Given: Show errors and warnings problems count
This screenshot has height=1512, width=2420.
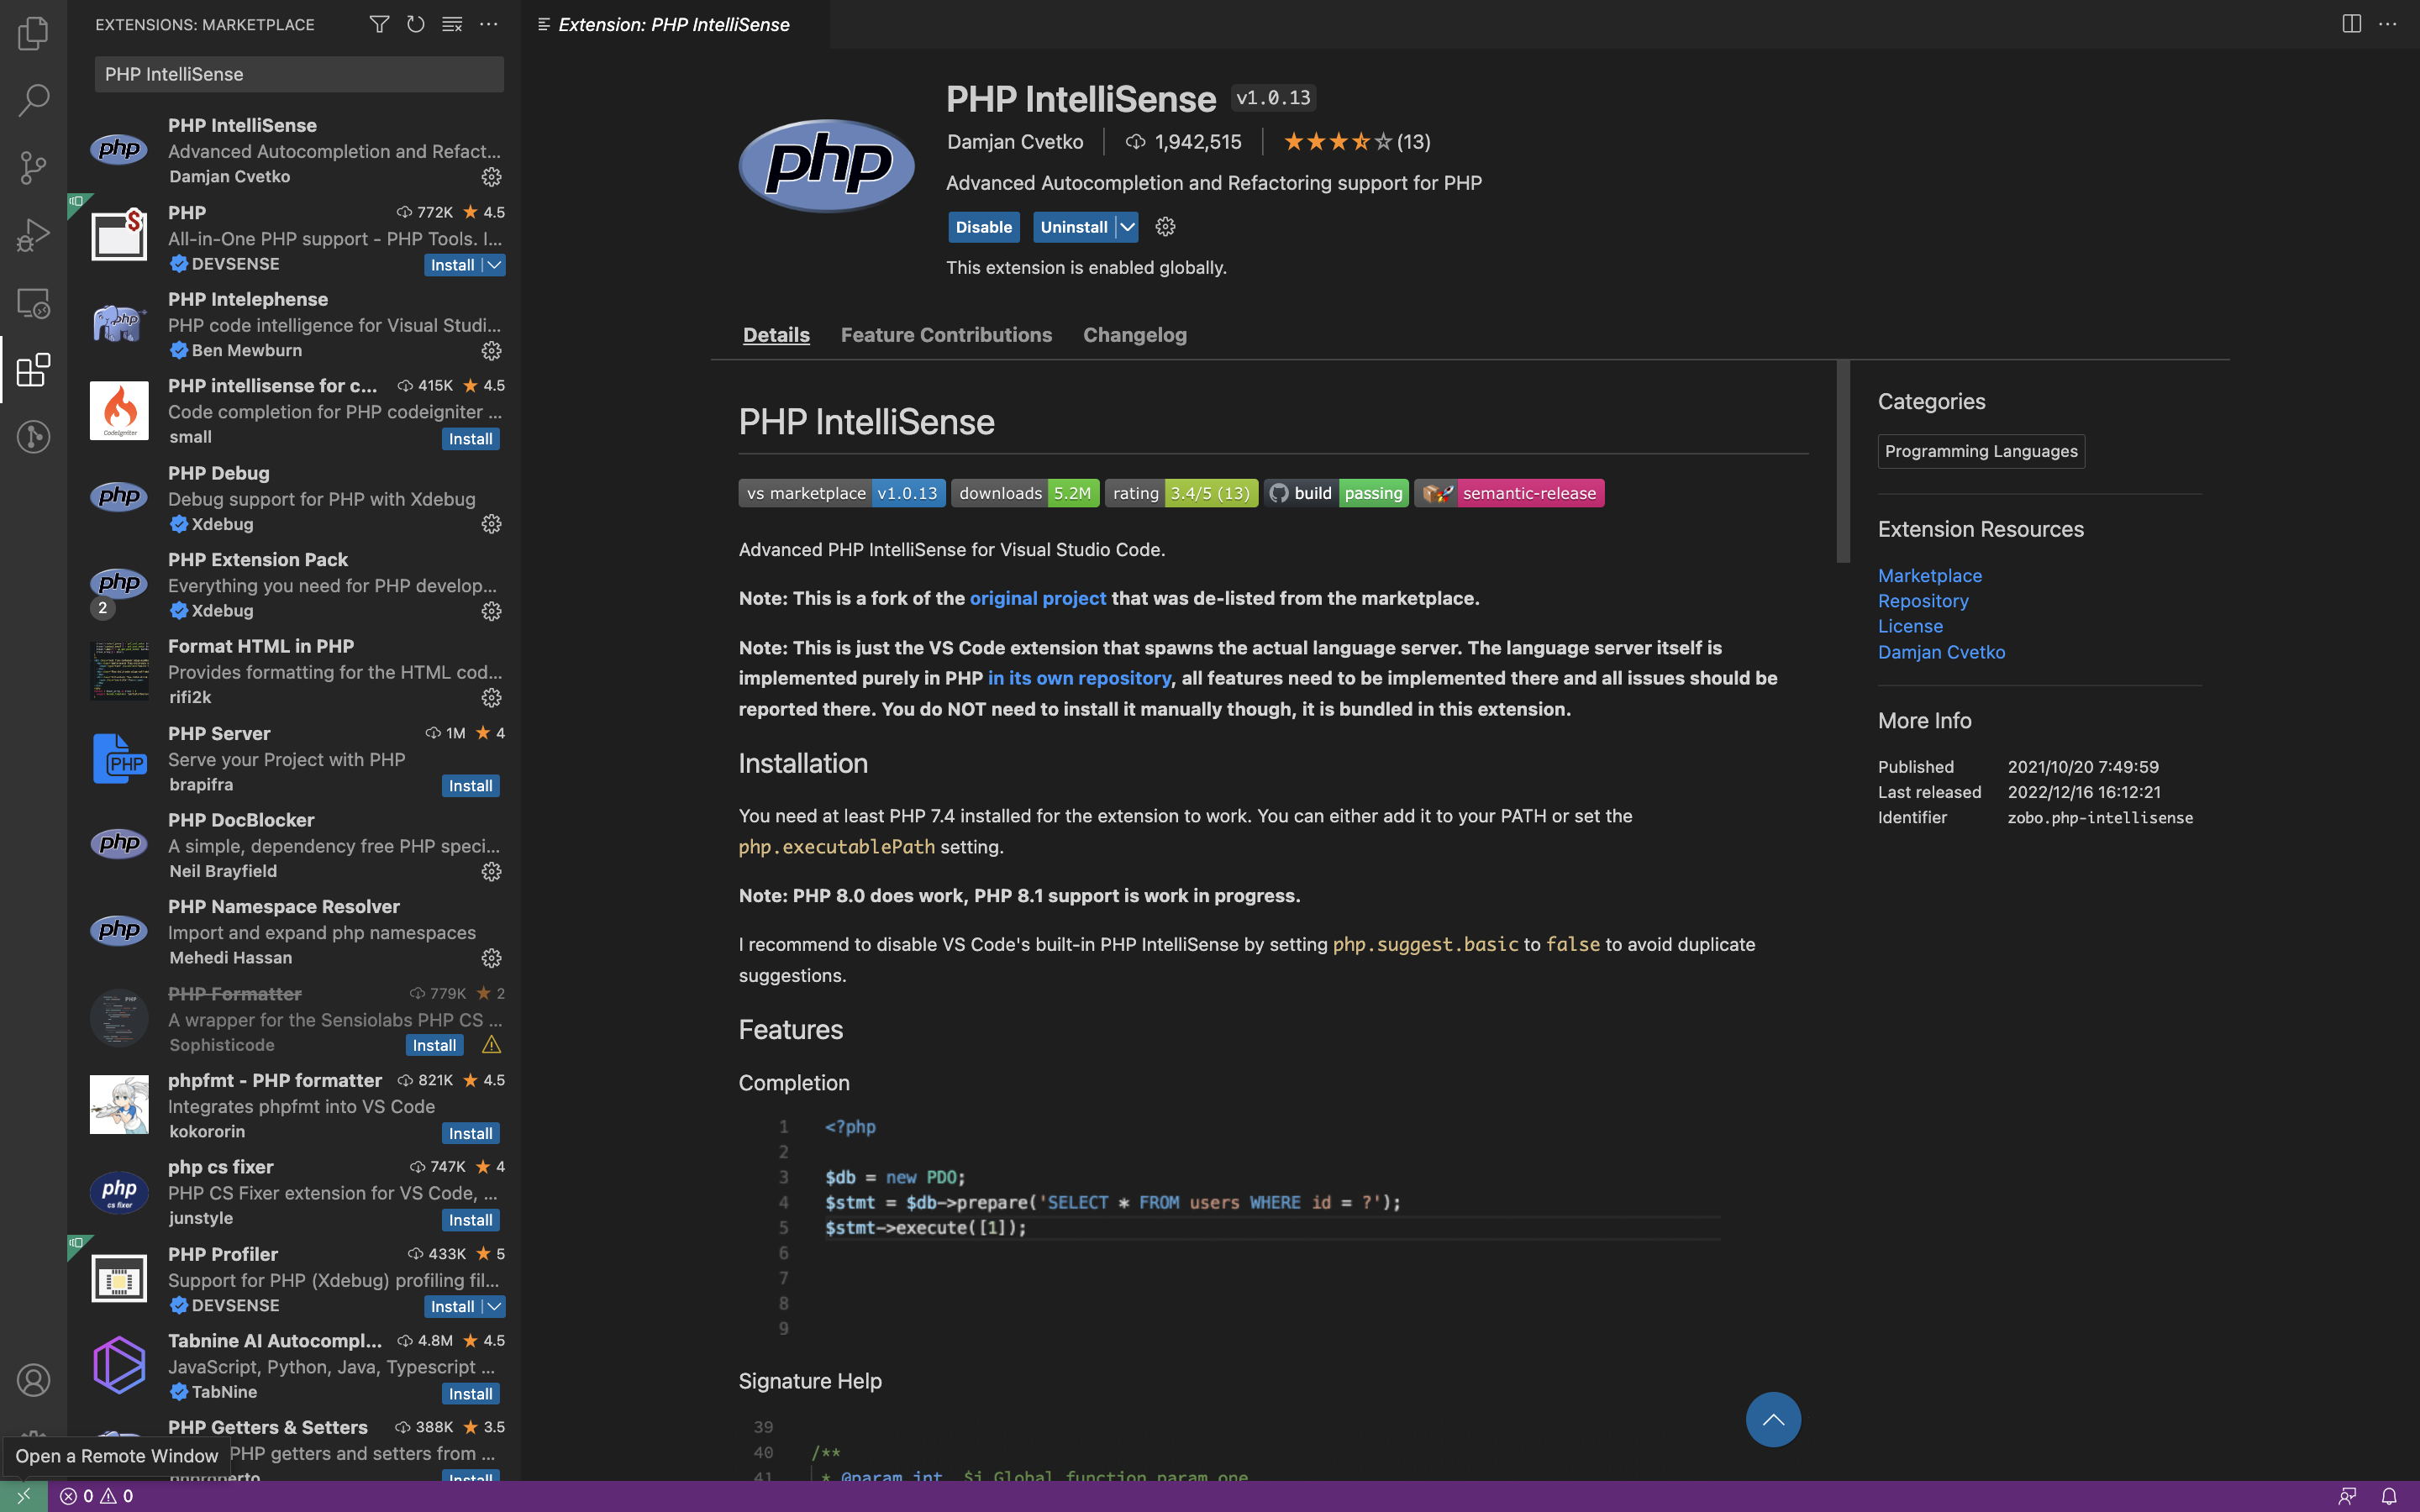Looking at the screenshot, I should coord(96,1496).
